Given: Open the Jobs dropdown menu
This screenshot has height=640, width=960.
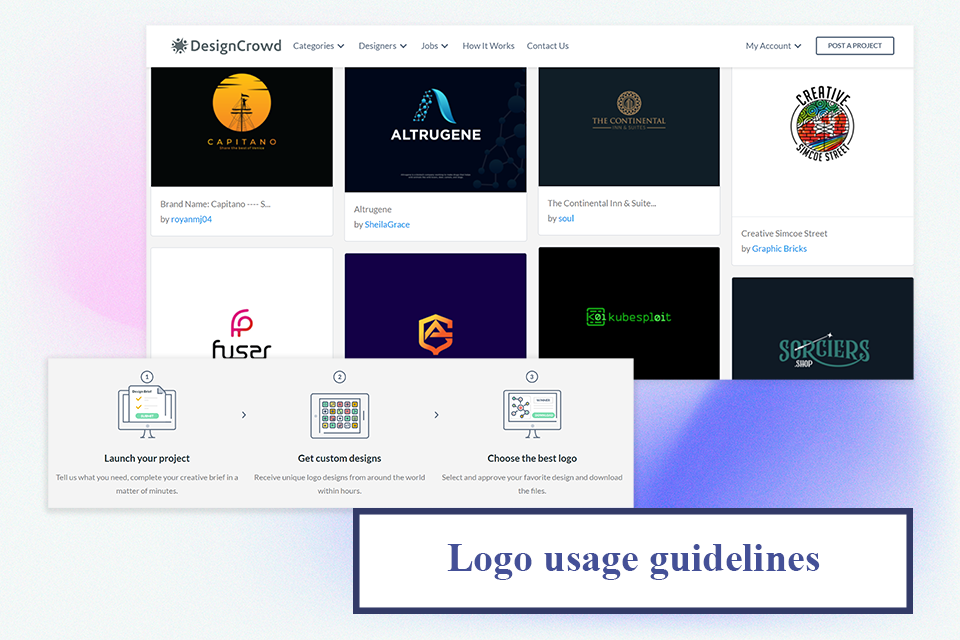Looking at the screenshot, I should pyautogui.click(x=435, y=46).
